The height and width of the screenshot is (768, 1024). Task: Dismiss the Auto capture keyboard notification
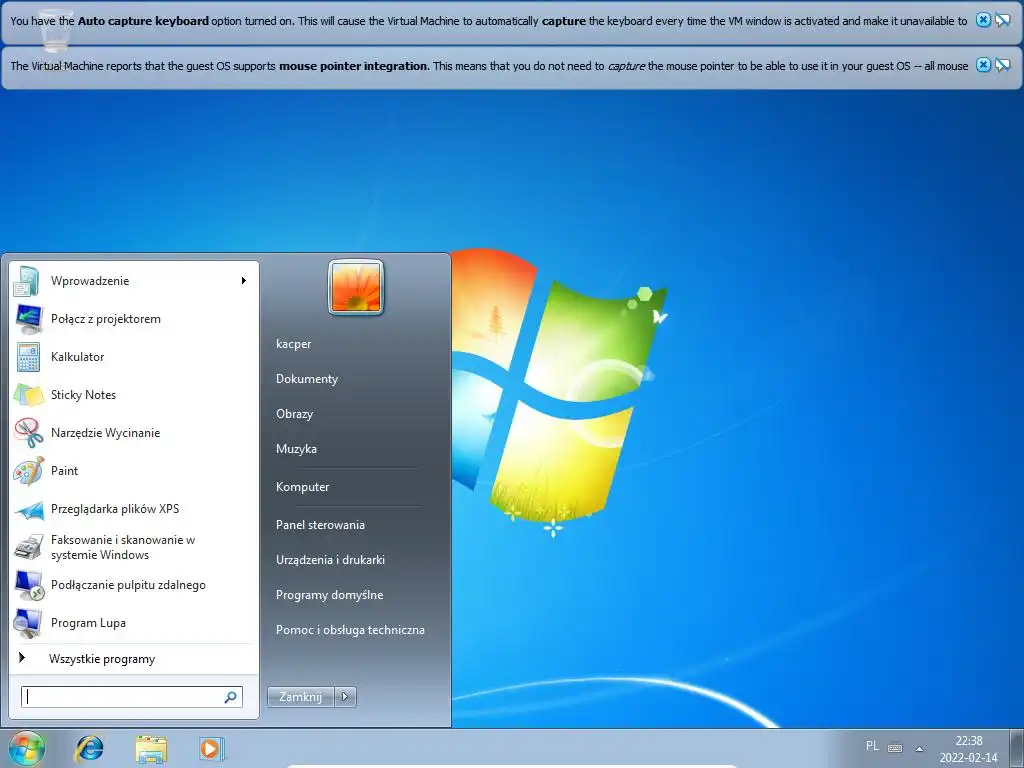[x=983, y=20]
